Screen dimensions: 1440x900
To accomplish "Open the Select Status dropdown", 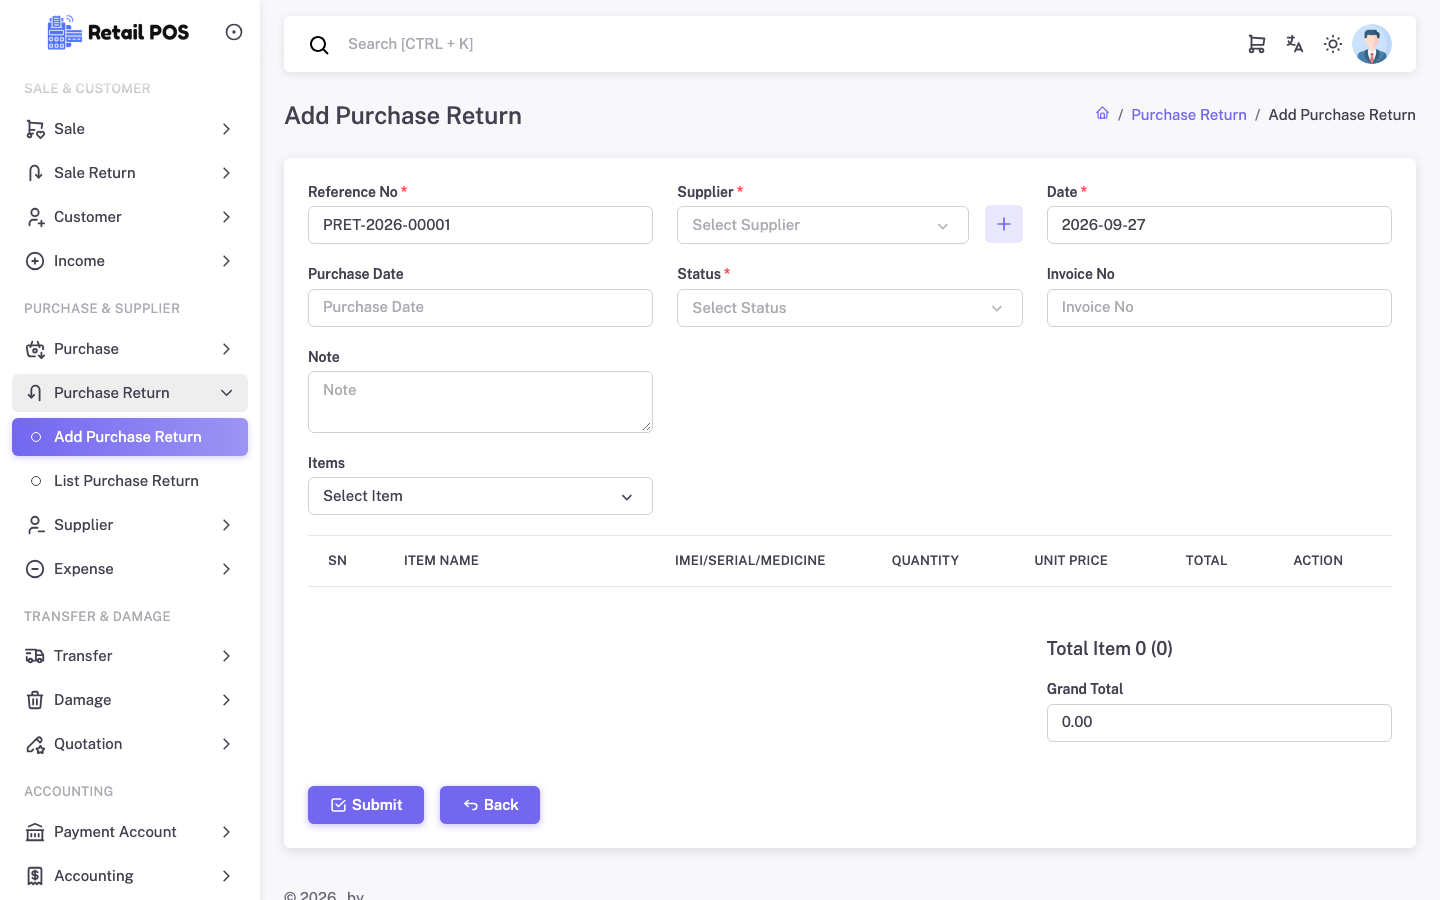I will click(850, 308).
